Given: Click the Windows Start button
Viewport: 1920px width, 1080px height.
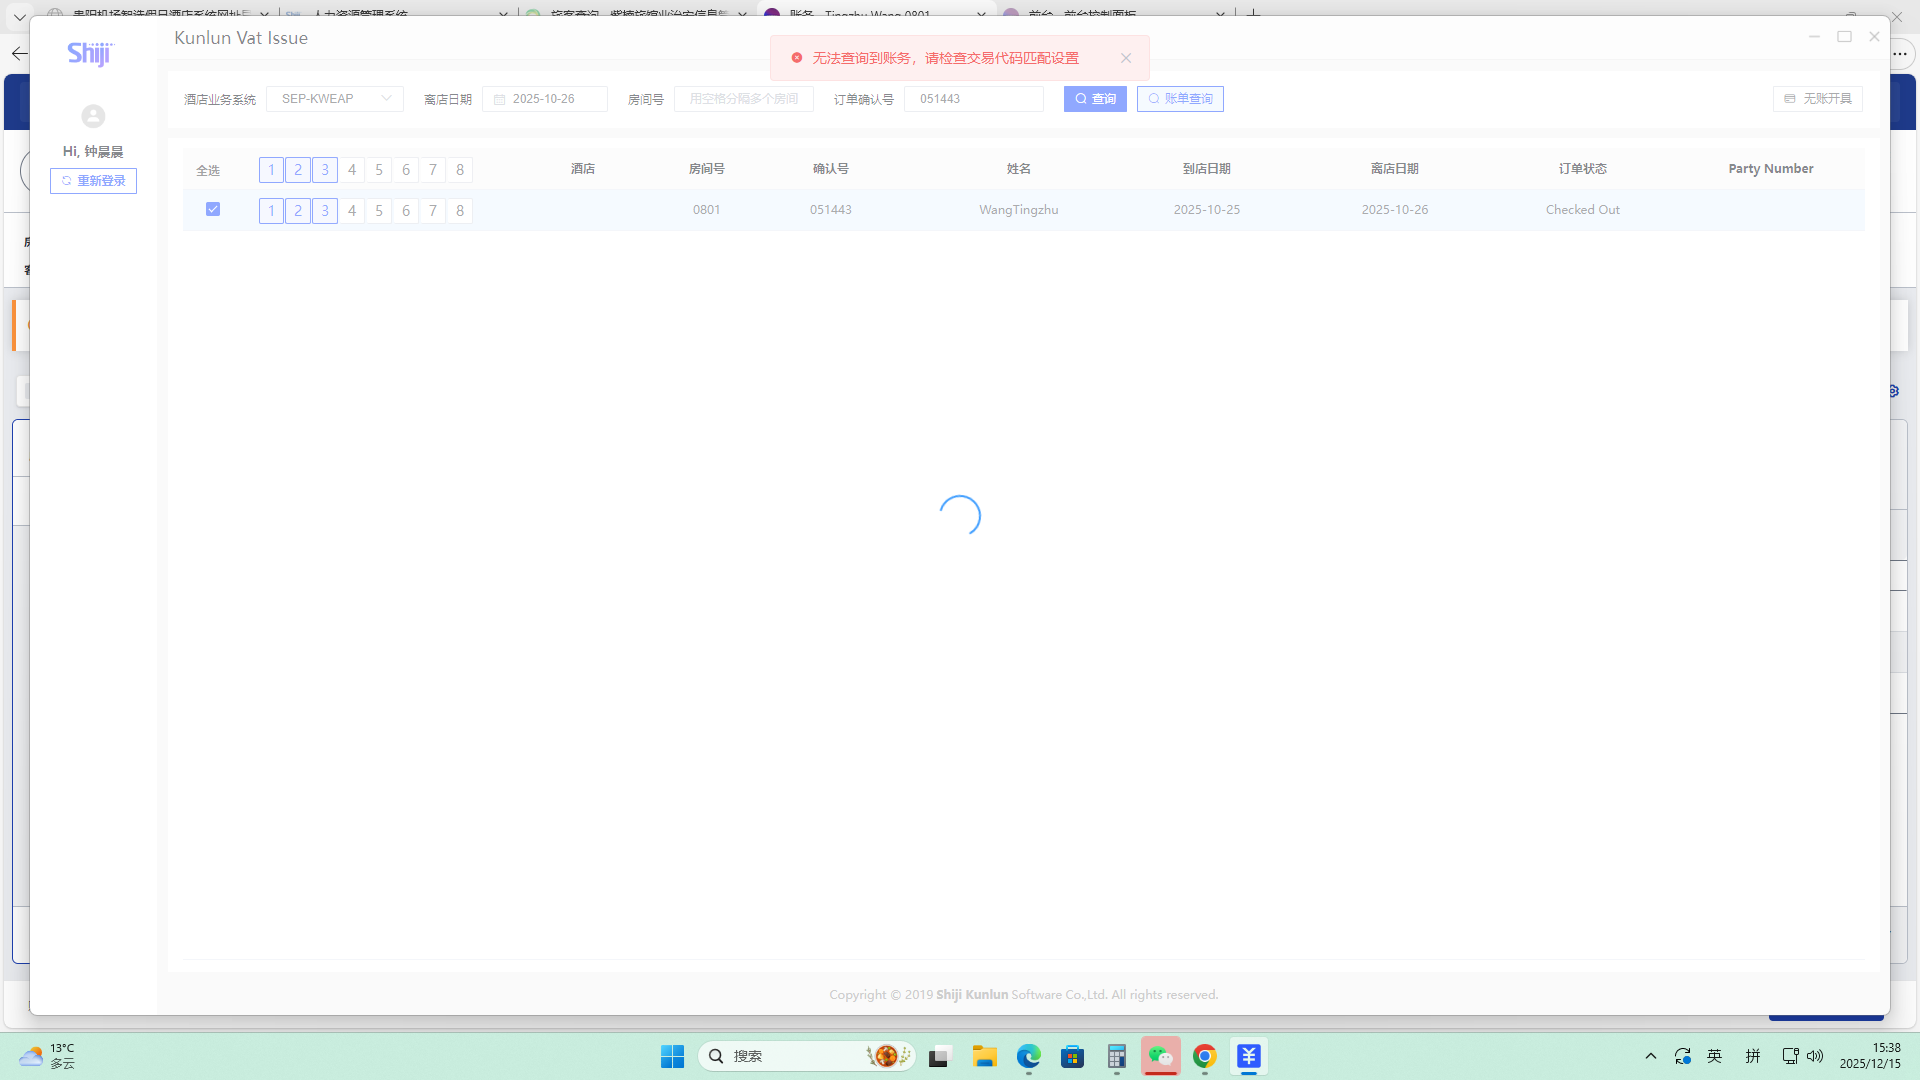Looking at the screenshot, I should pos(672,1056).
